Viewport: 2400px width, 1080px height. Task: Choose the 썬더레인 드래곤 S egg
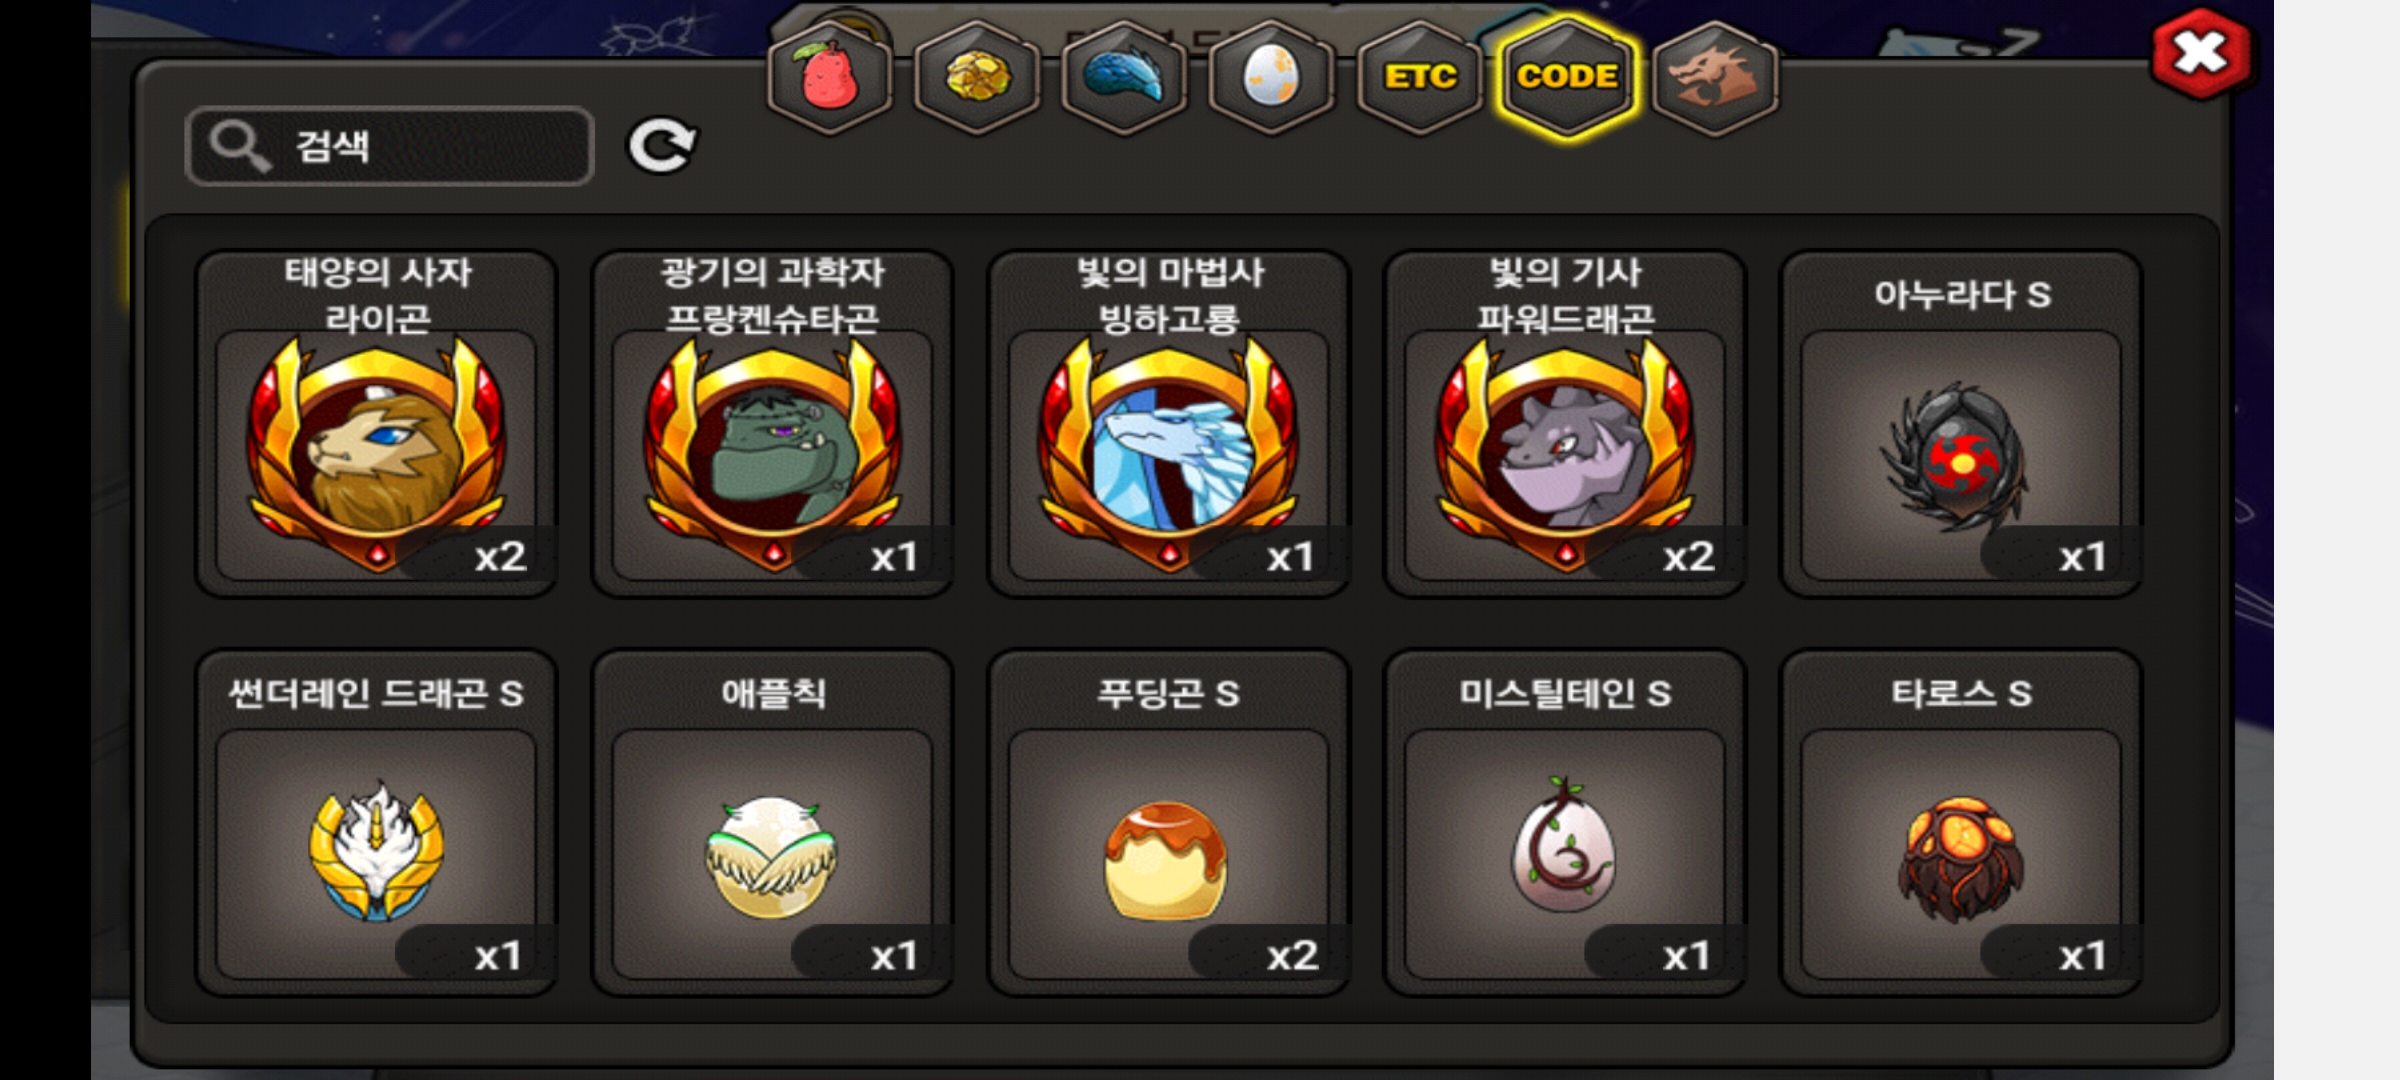click(376, 822)
